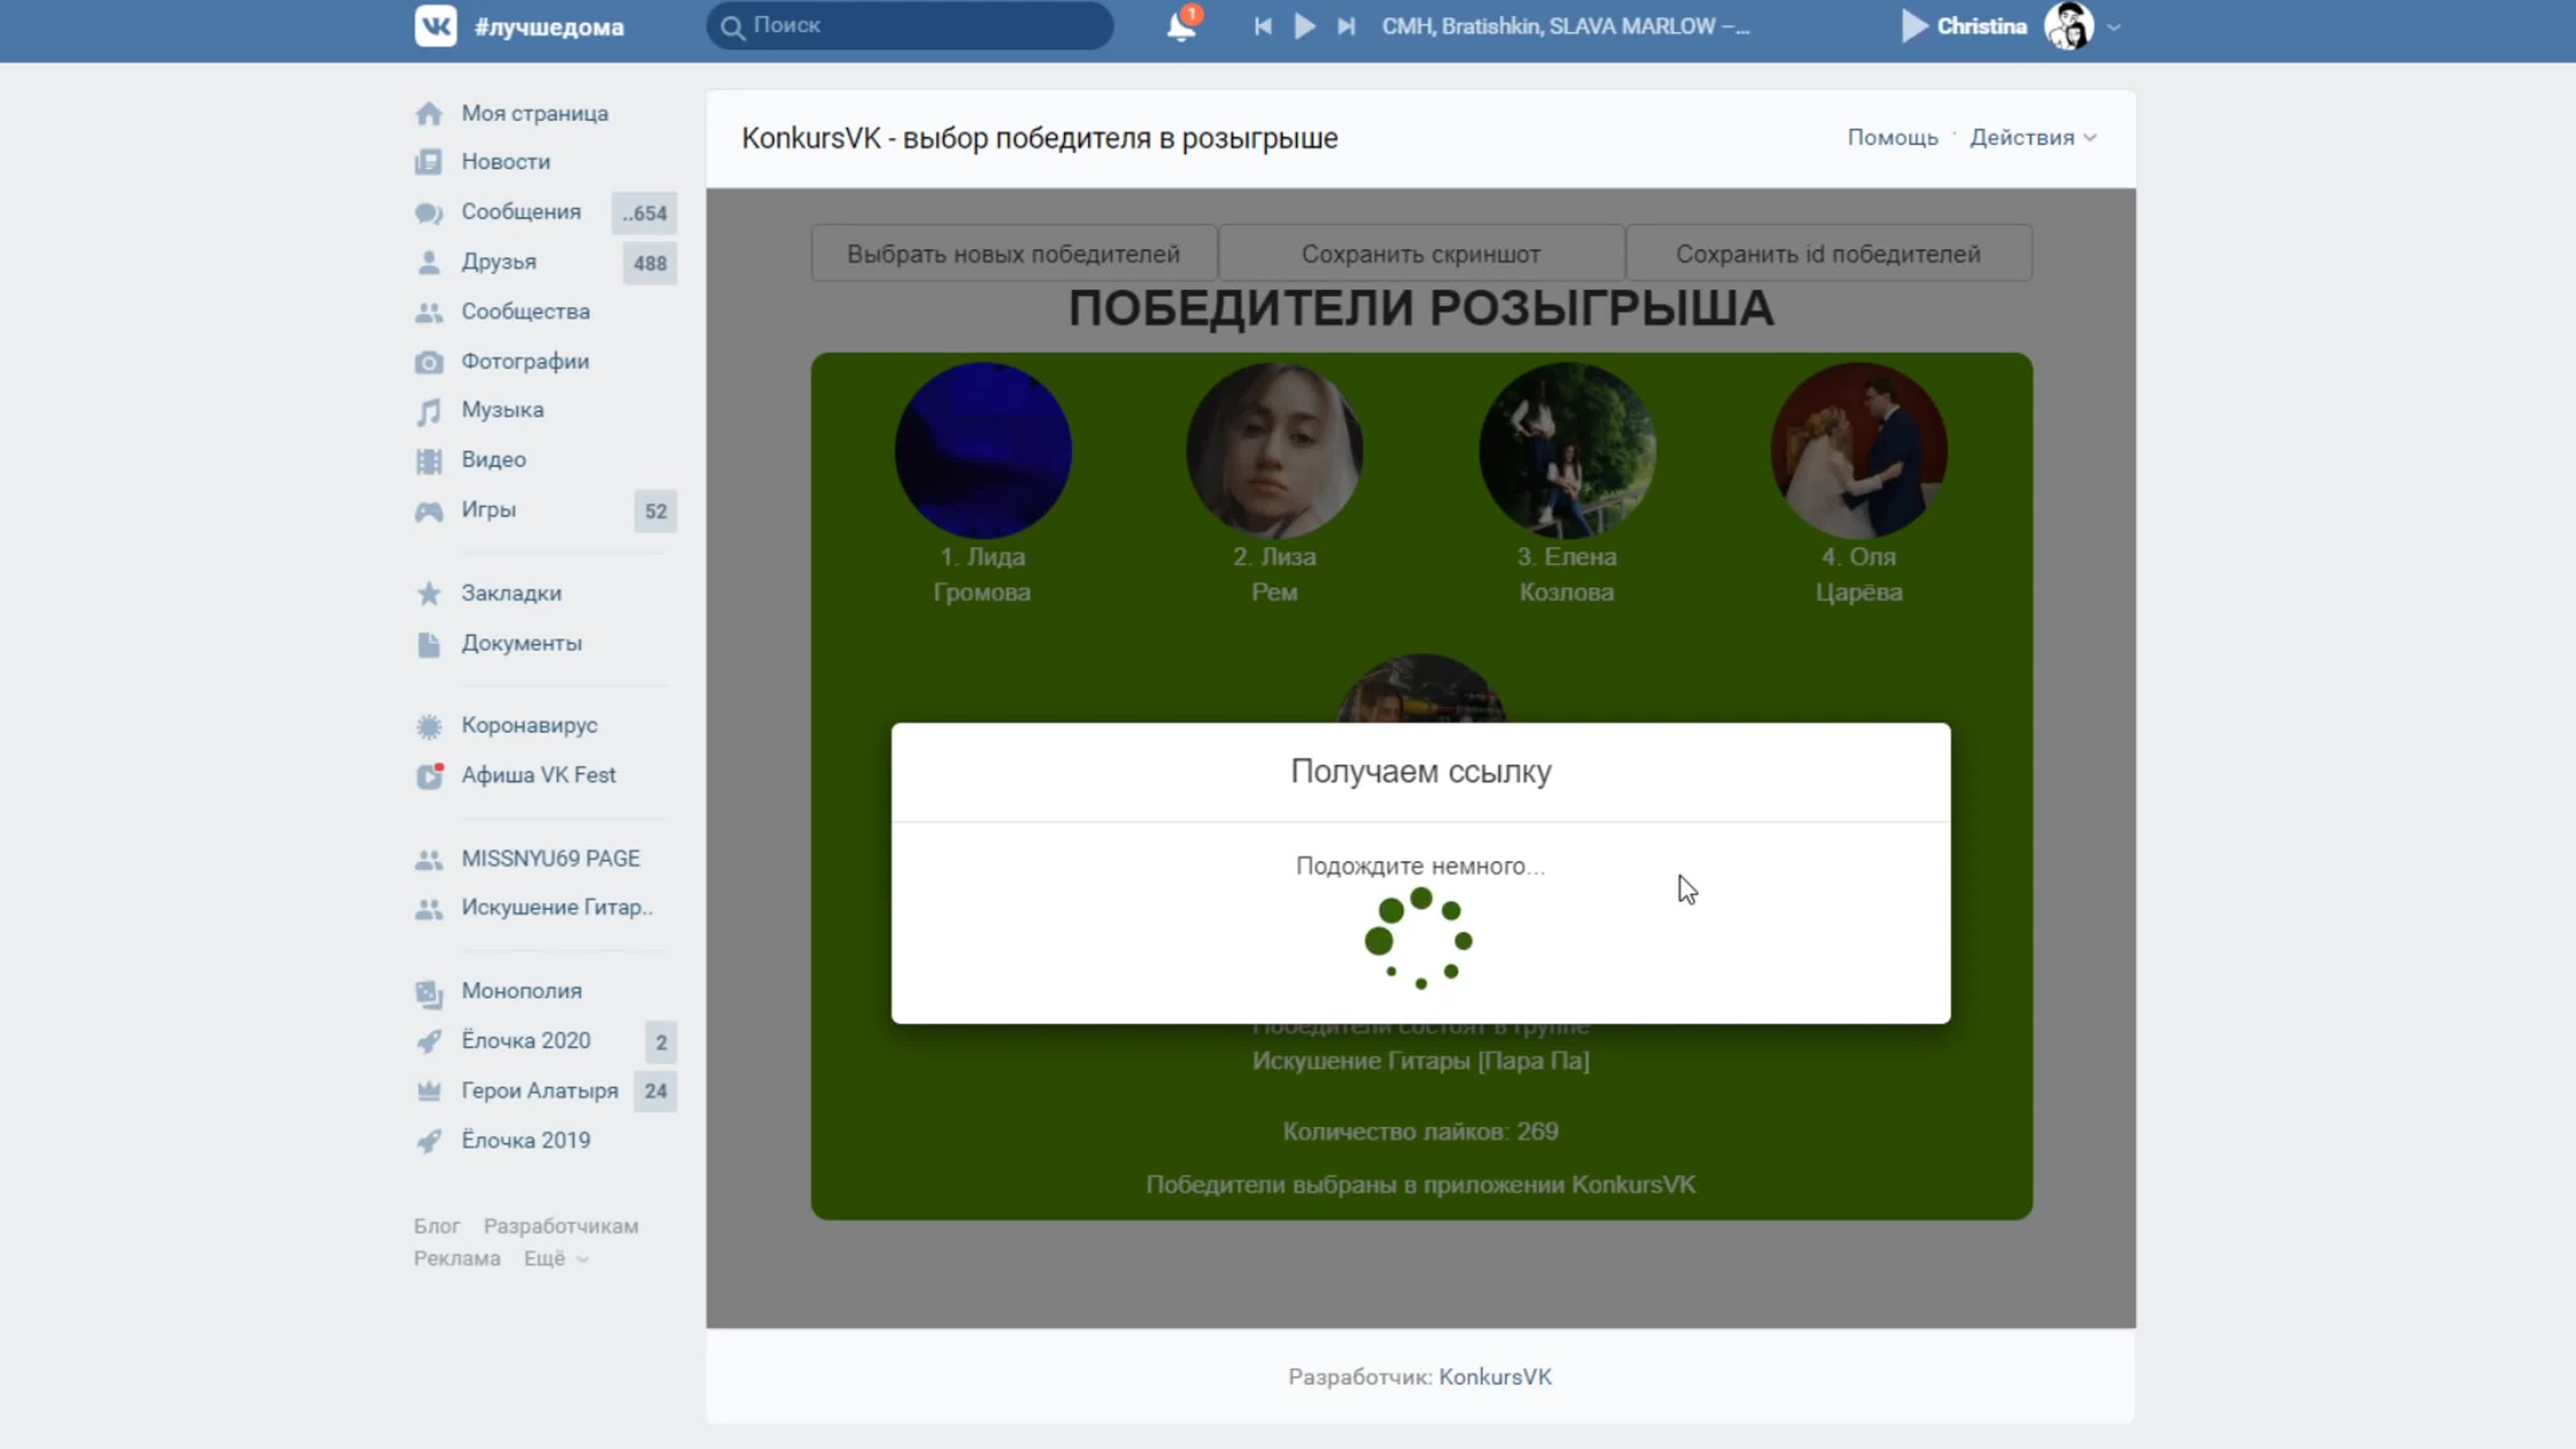Open the Christina profile menu arrow
2576x1449 pixels.
(2114, 28)
